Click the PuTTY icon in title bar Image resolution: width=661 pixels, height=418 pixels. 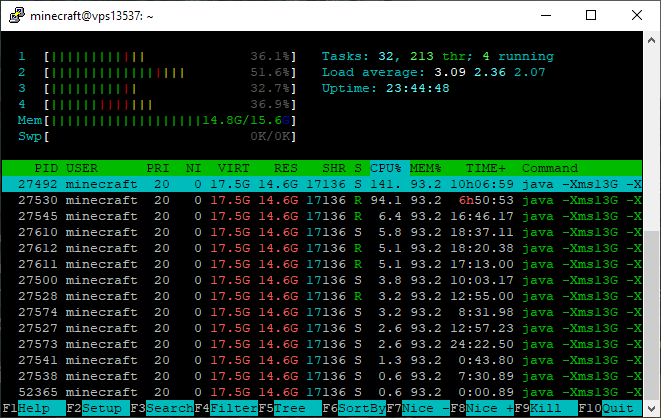tap(13, 15)
